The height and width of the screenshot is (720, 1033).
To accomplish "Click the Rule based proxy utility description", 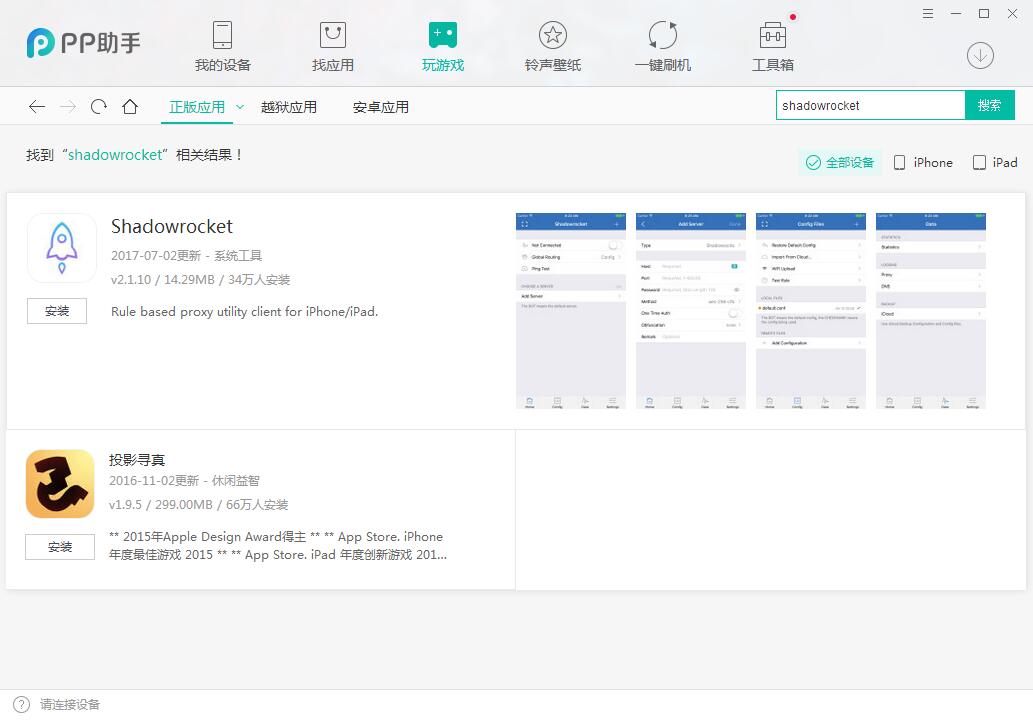I will [244, 312].
